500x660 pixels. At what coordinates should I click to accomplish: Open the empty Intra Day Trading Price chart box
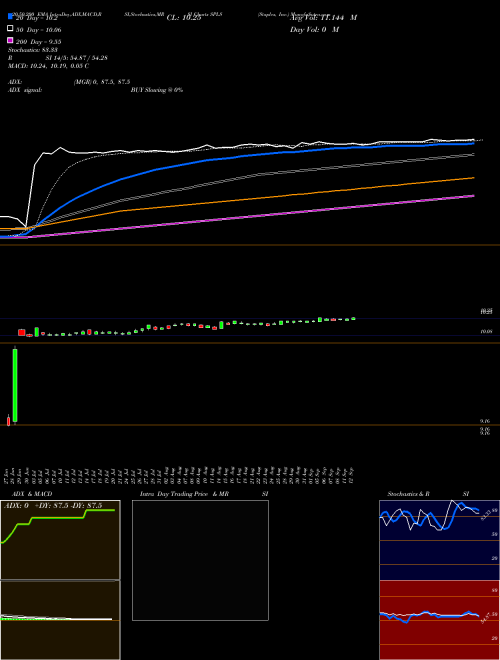click(x=200, y=560)
